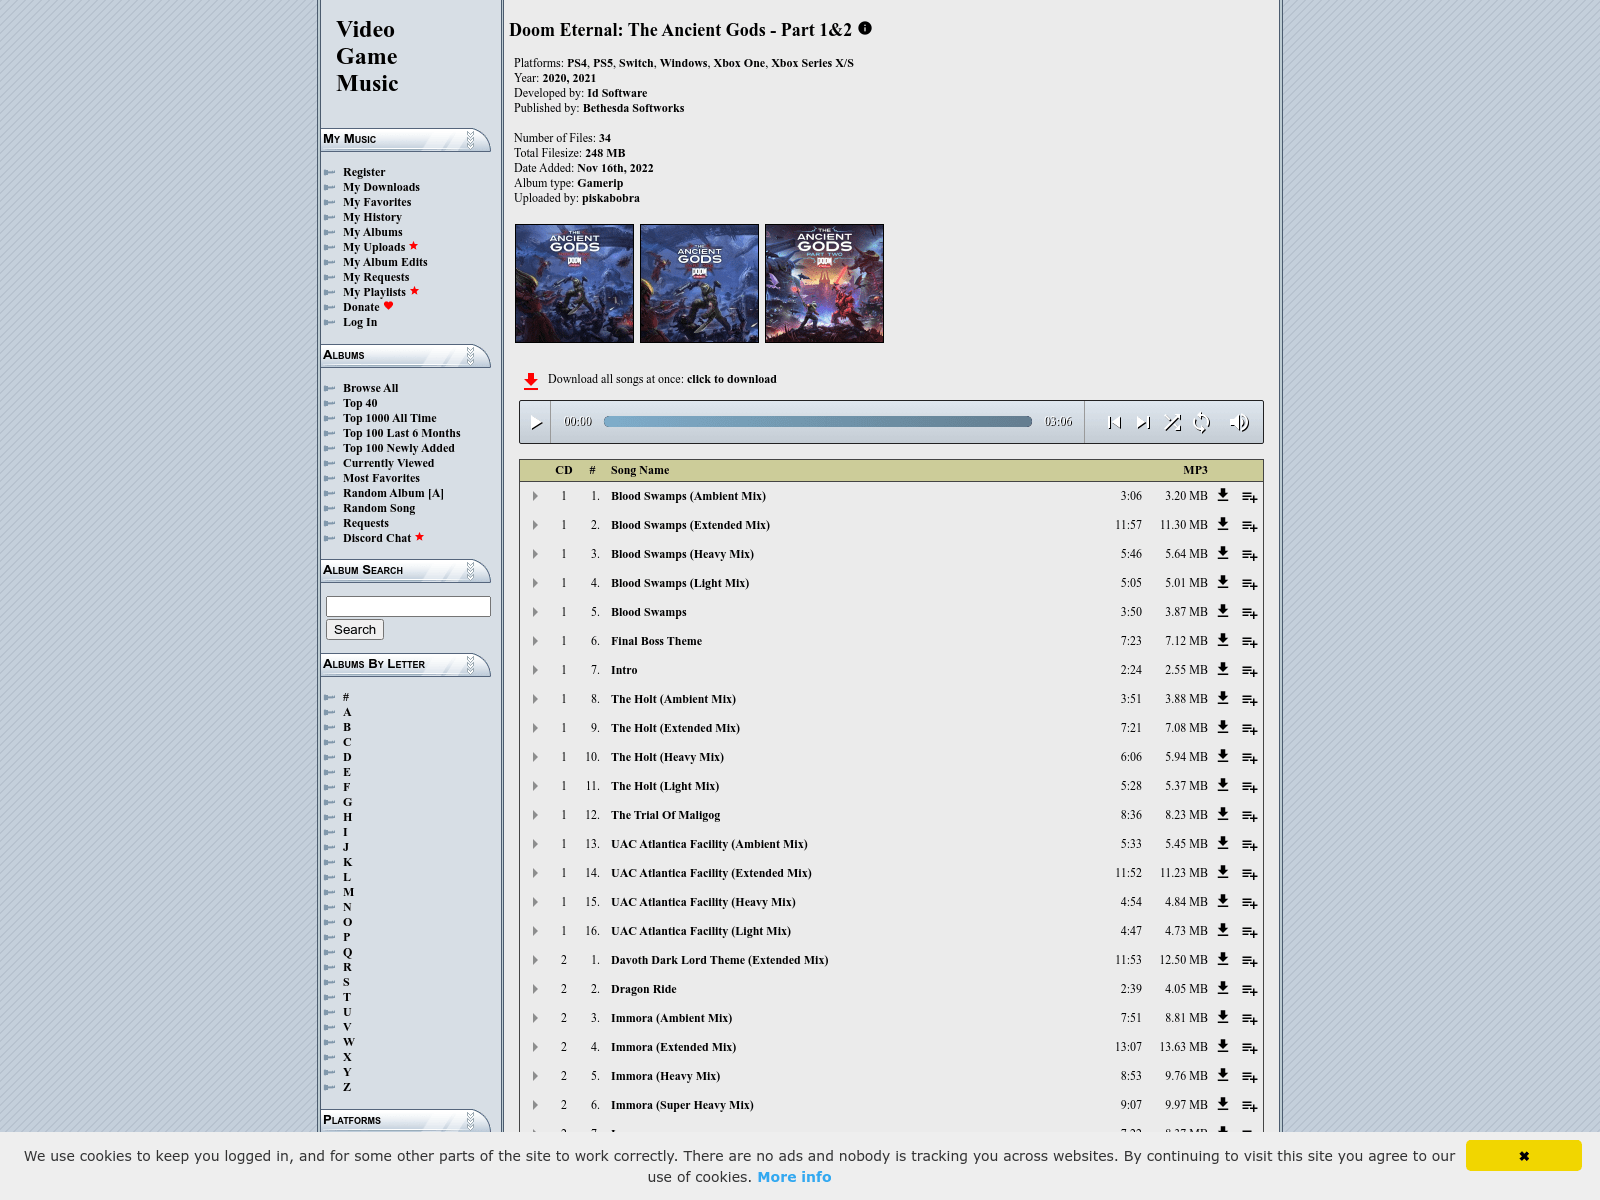Download Immora (Heavy Mix)
Viewport: 1600px width, 1200px height.
point(1222,1075)
